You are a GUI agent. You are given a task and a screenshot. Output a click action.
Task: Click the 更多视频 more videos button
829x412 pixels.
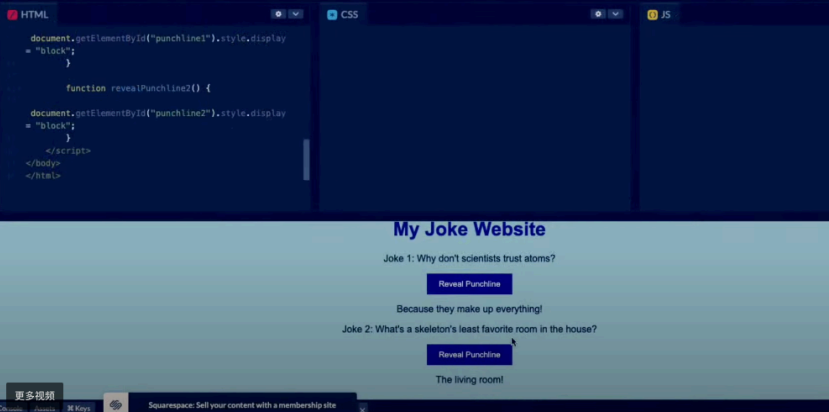(35, 396)
